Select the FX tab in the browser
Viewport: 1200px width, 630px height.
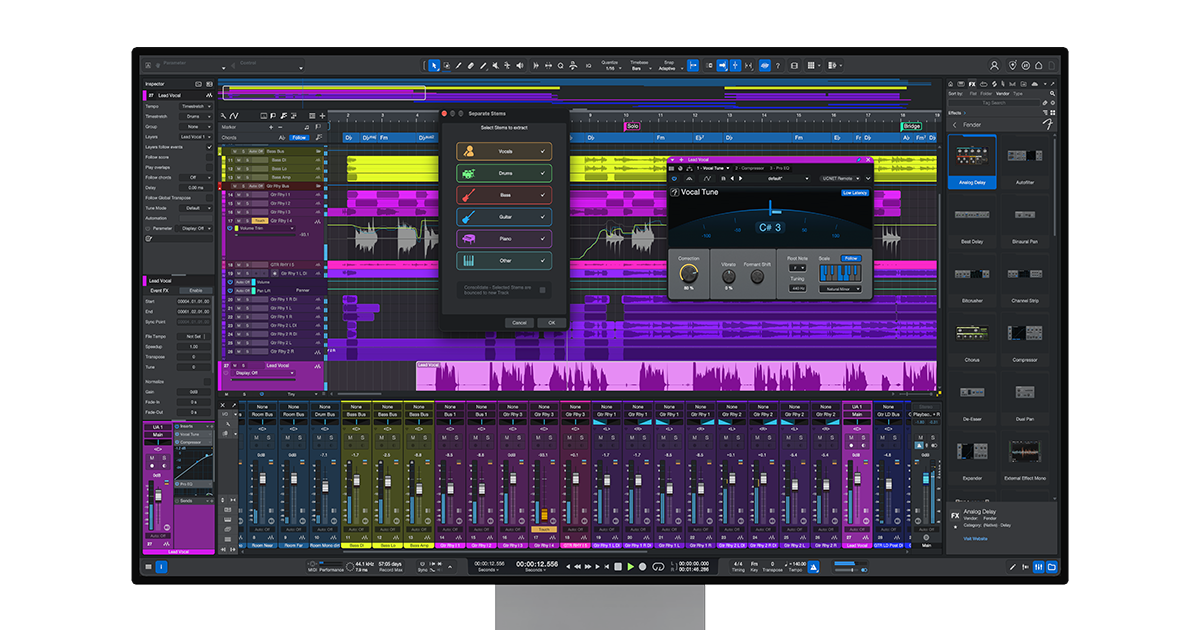[972, 84]
